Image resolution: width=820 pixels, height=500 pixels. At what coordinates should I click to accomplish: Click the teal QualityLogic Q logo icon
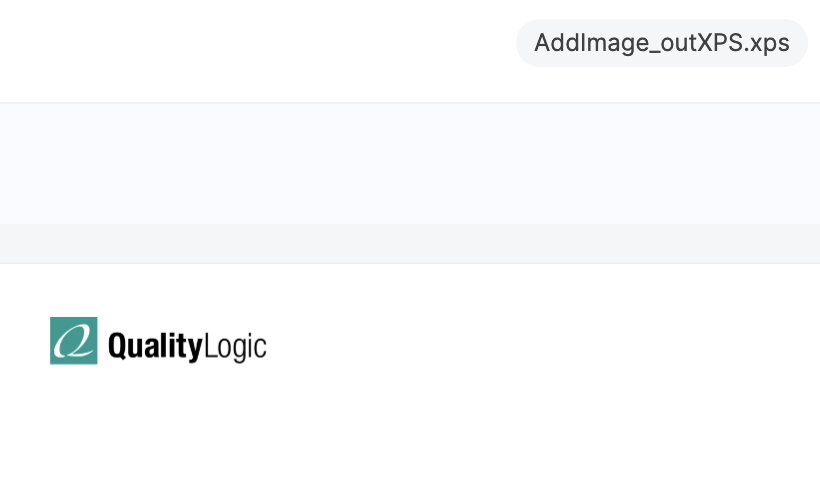point(74,341)
